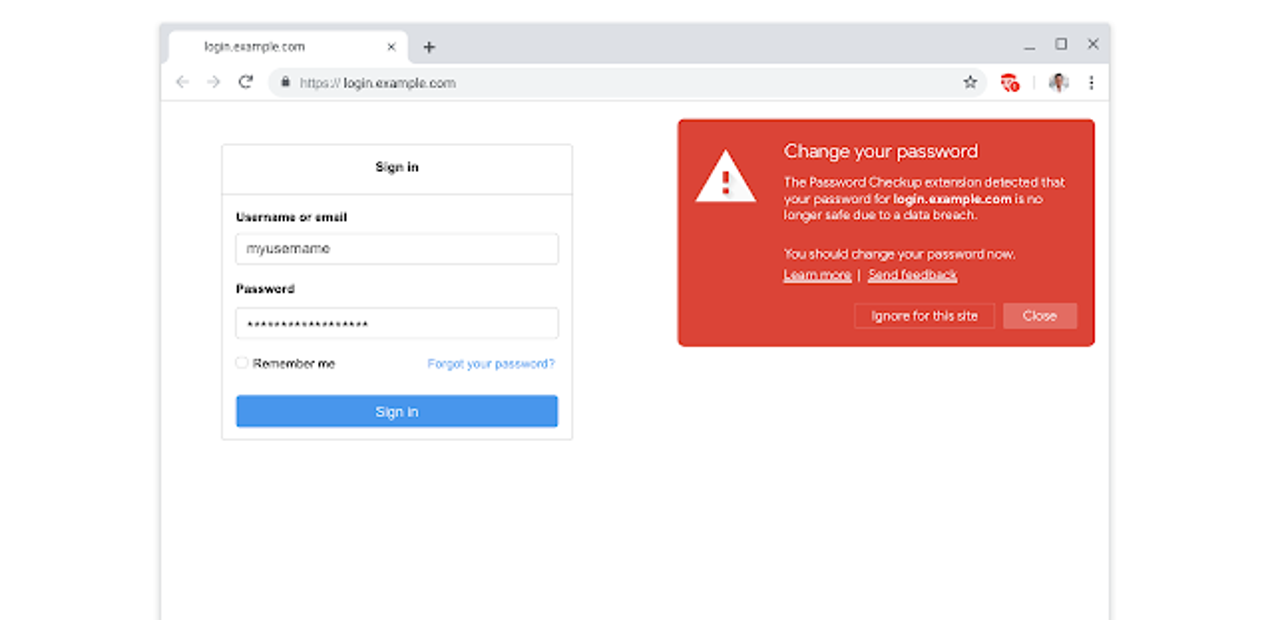
Task: Click the browser forward arrow
Action: 213,82
